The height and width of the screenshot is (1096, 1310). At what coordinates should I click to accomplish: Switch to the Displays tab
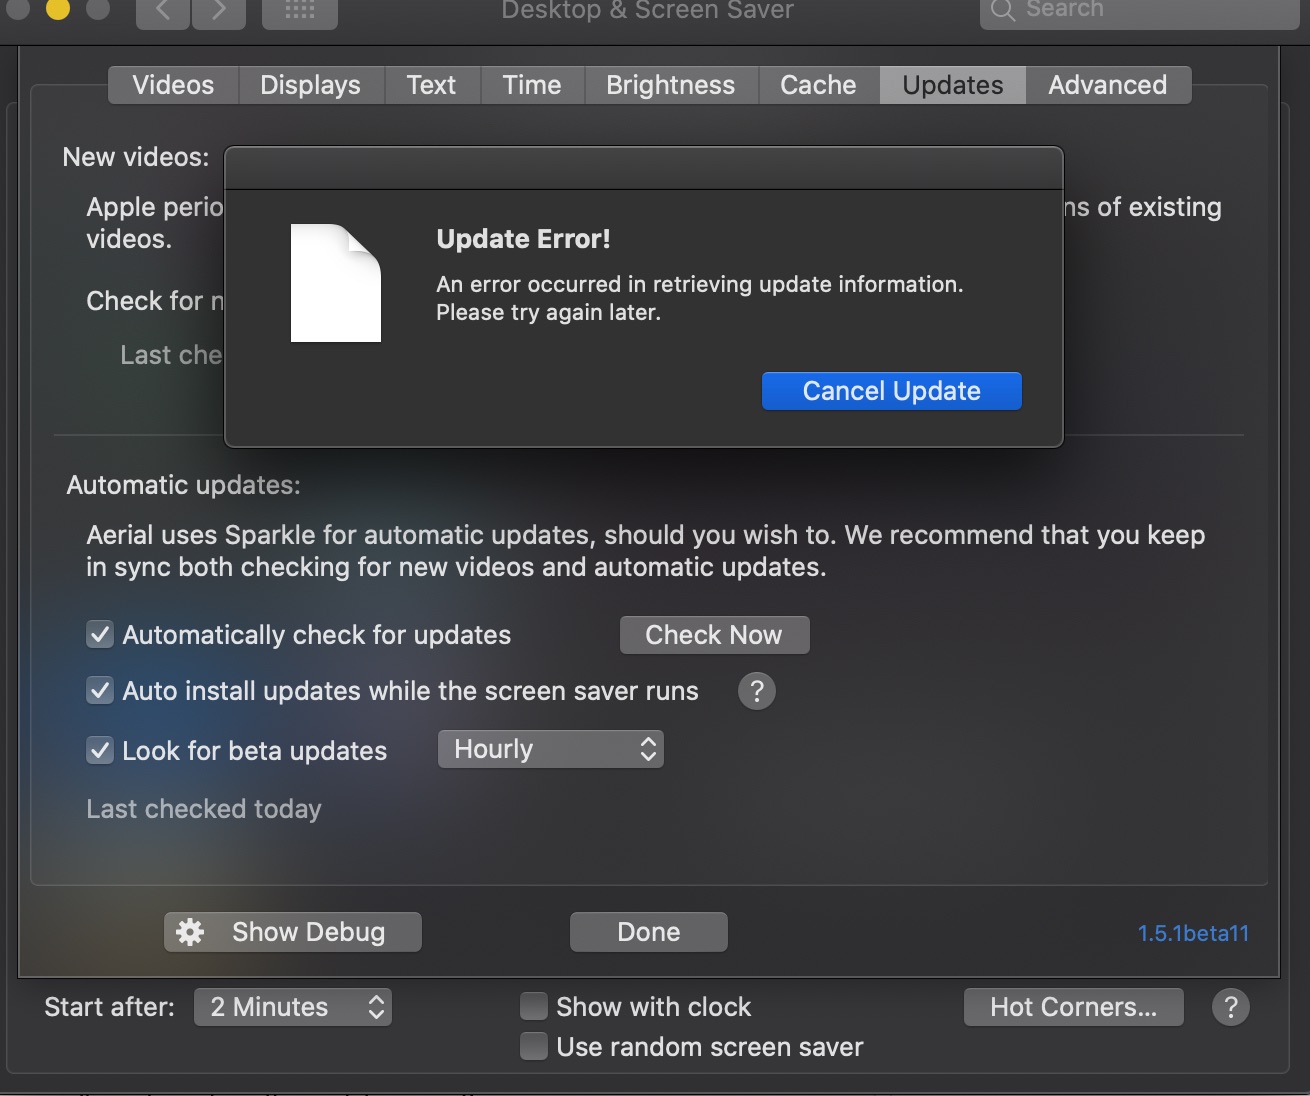click(x=311, y=85)
